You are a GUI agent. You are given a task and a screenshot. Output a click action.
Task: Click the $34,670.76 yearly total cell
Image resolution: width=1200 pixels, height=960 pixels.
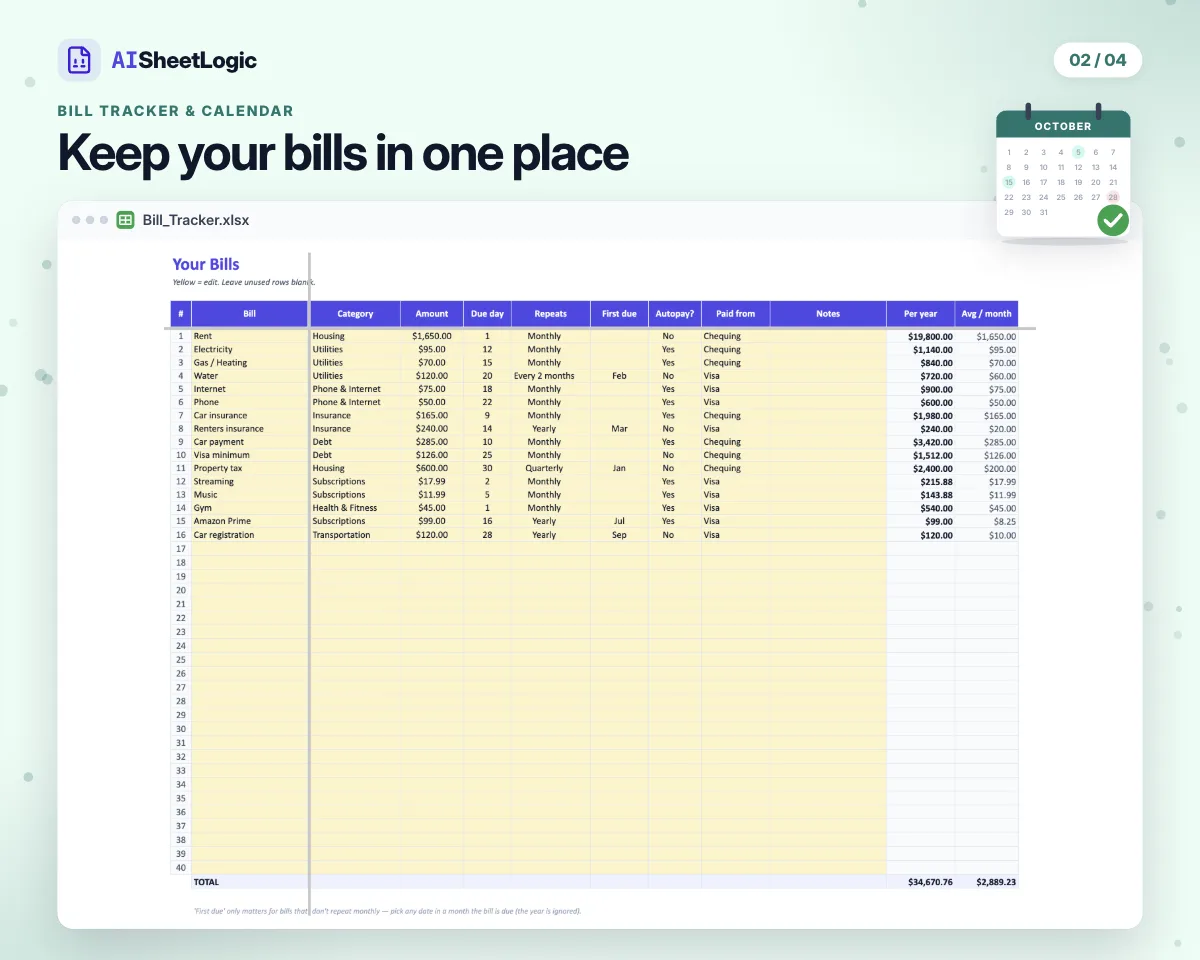[921, 882]
